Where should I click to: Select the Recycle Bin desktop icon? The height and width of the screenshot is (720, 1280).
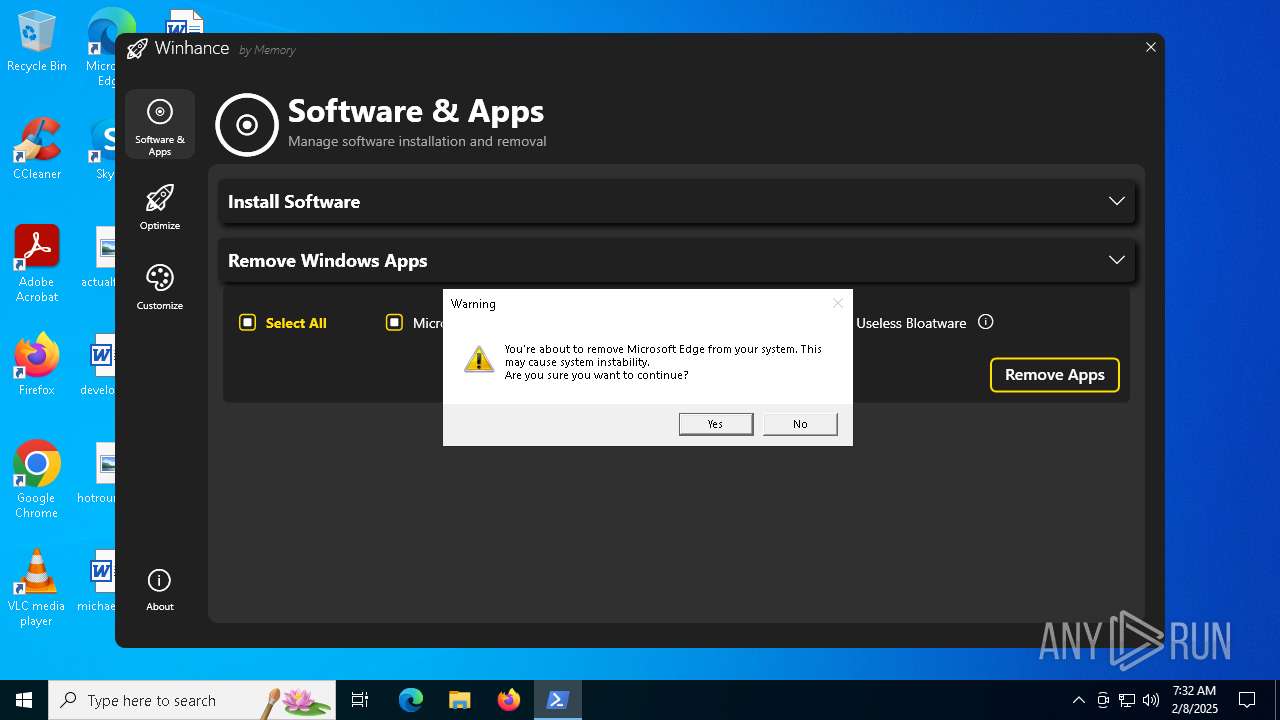pyautogui.click(x=37, y=42)
